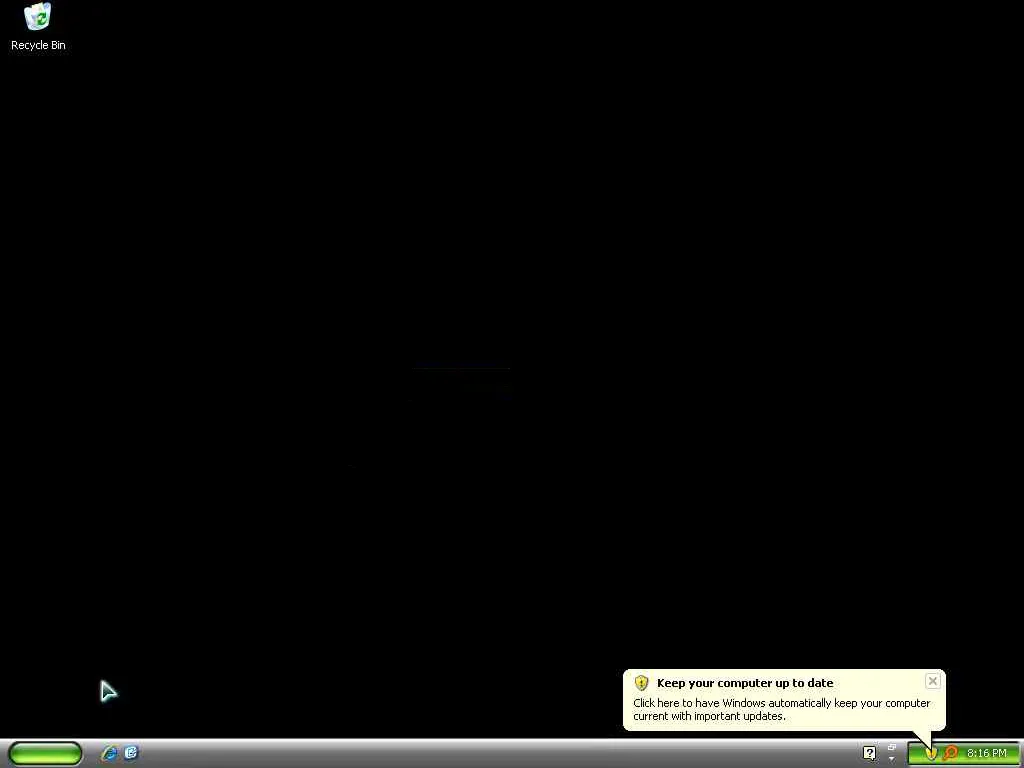The image size is (1024, 768).
Task: Click the yellow security shield tray icon
Action: click(931, 754)
